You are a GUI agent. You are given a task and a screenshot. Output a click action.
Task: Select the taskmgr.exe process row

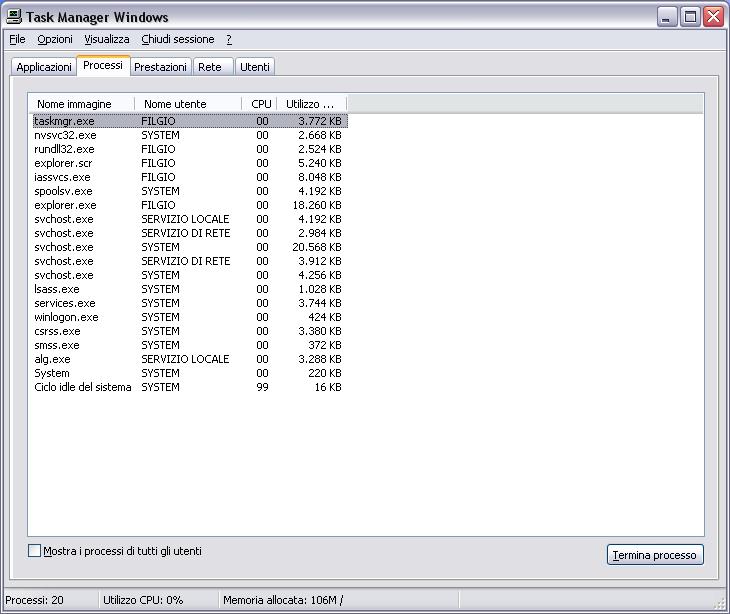190,121
